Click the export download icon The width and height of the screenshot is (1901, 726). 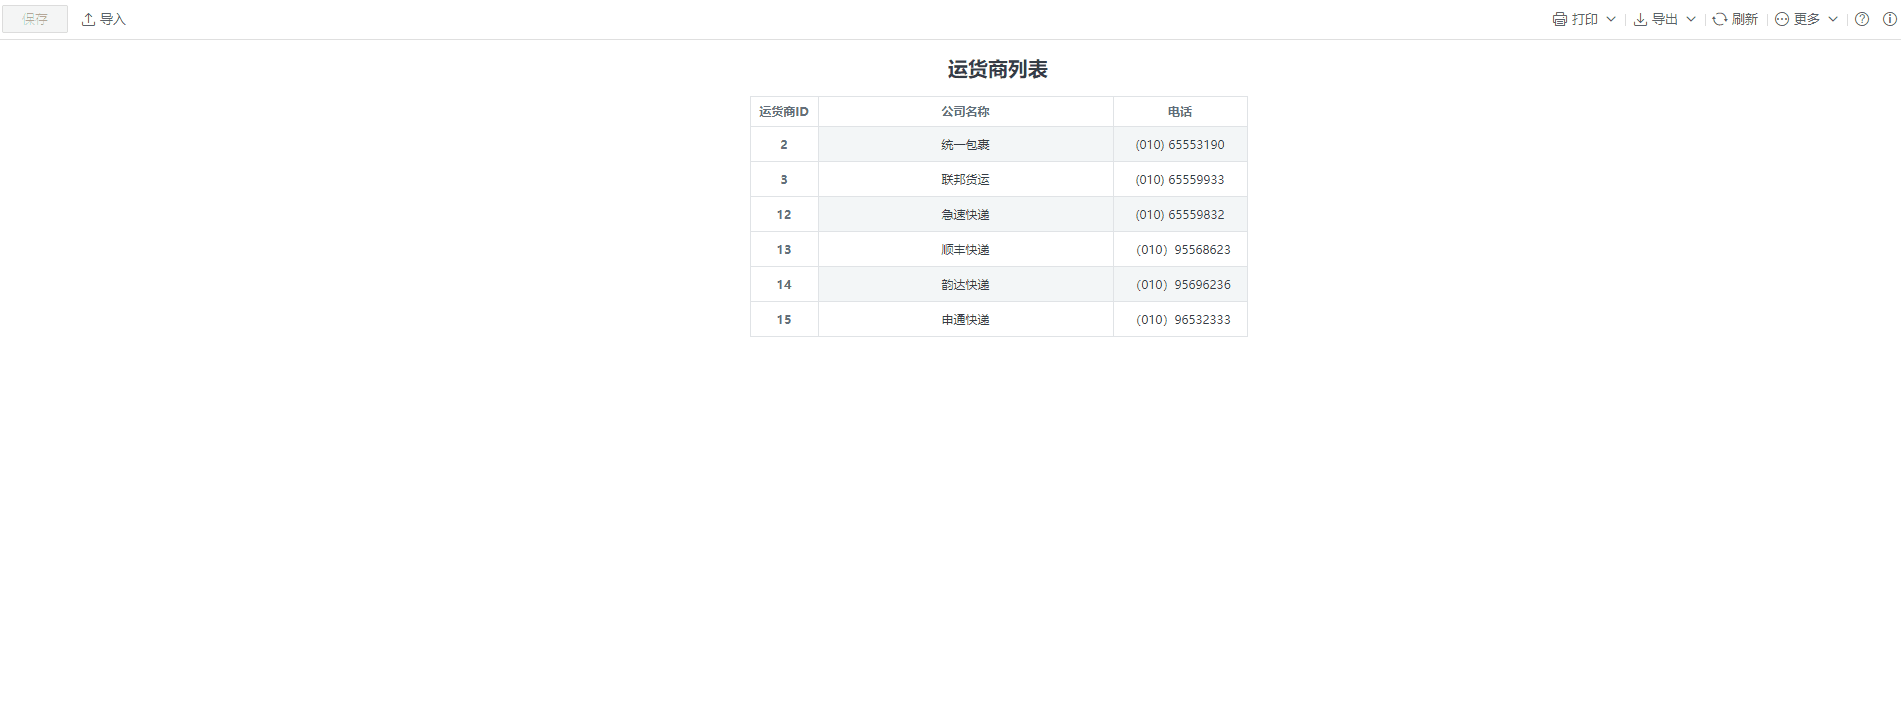tap(1640, 19)
